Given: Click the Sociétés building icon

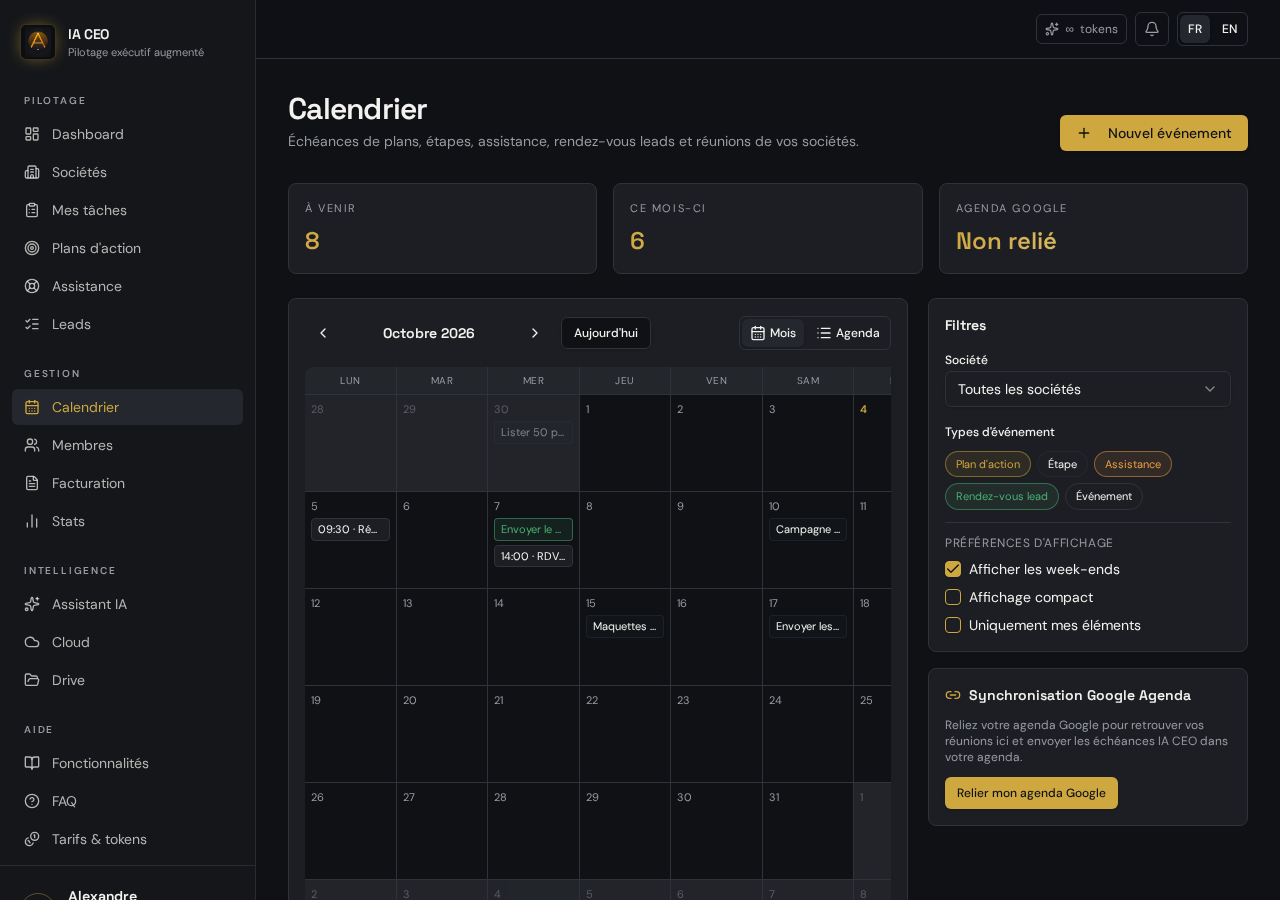Looking at the screenshot, I should [32, 172].
